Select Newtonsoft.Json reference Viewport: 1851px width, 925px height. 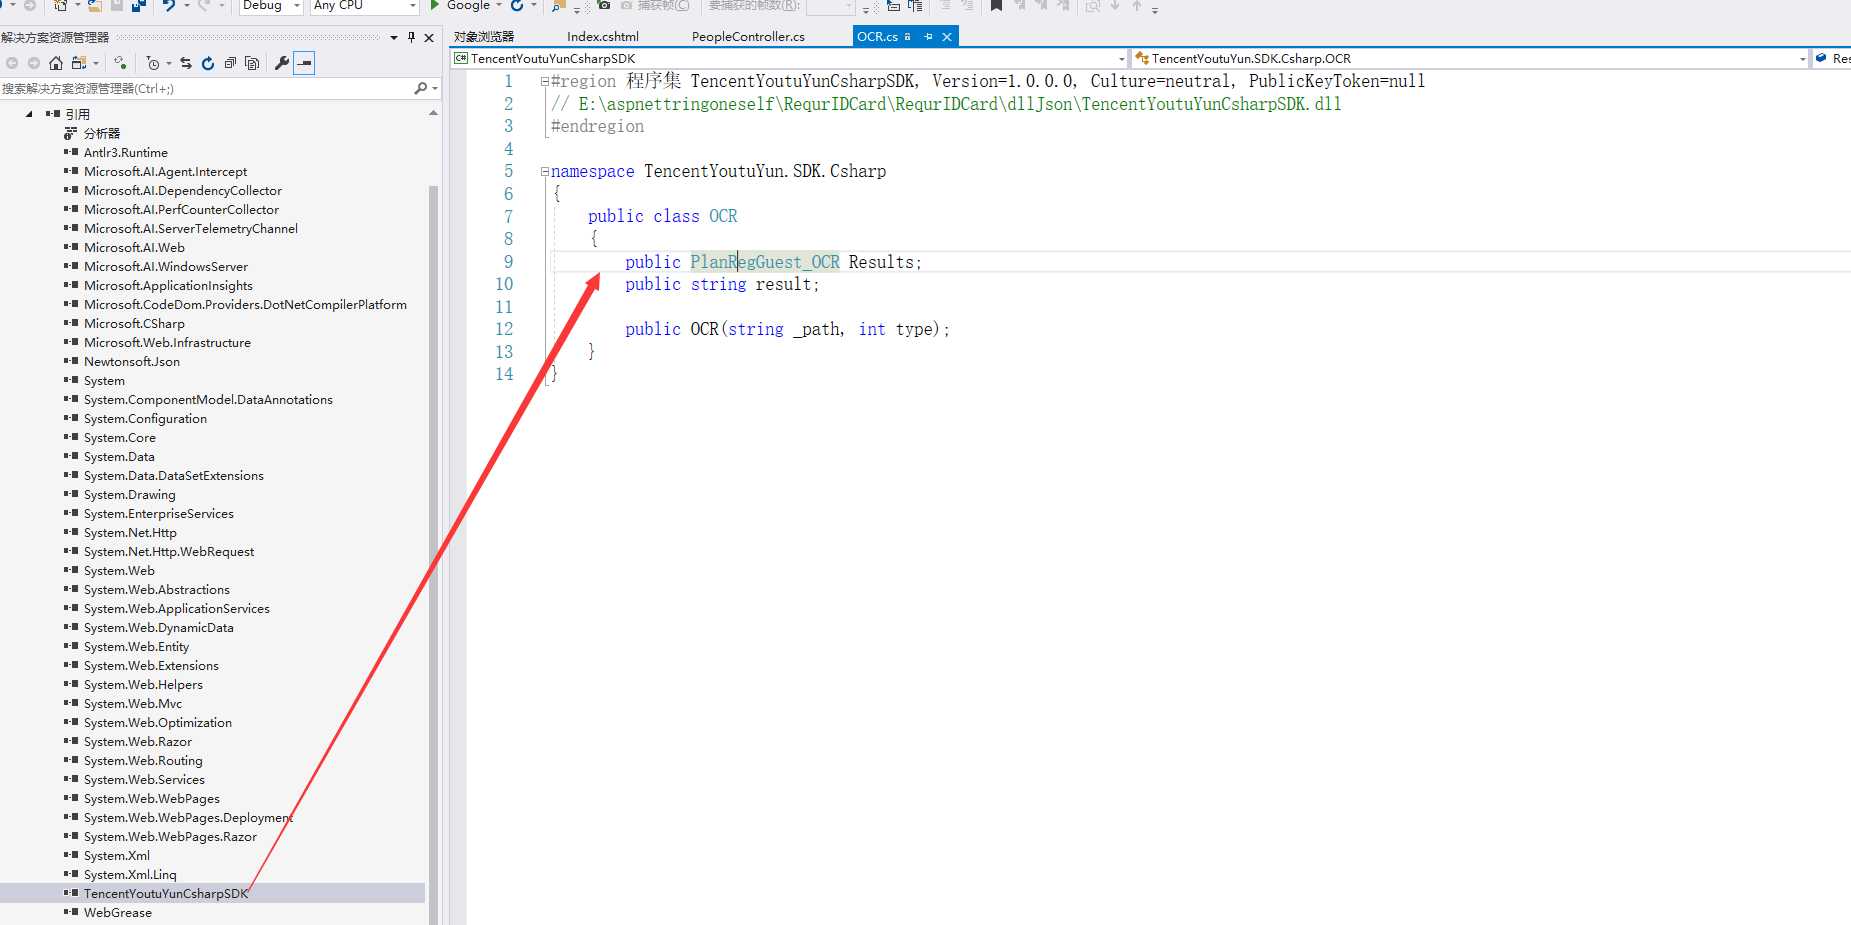pyautogui.click(x=132, y=362)
